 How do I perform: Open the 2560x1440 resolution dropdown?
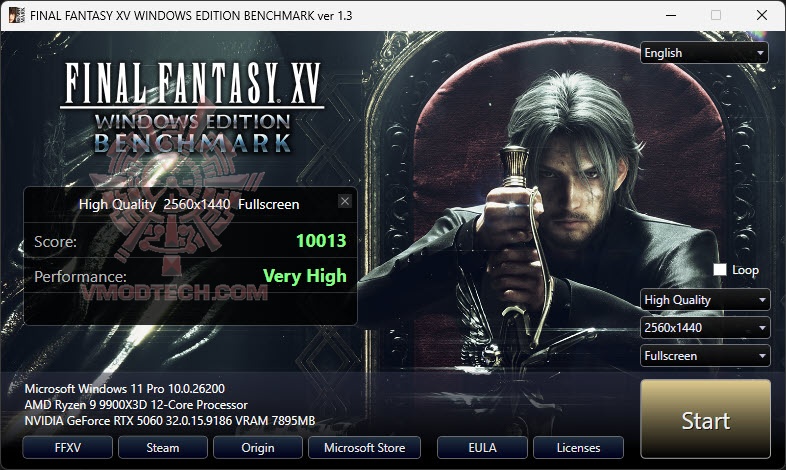coord(705,328)
